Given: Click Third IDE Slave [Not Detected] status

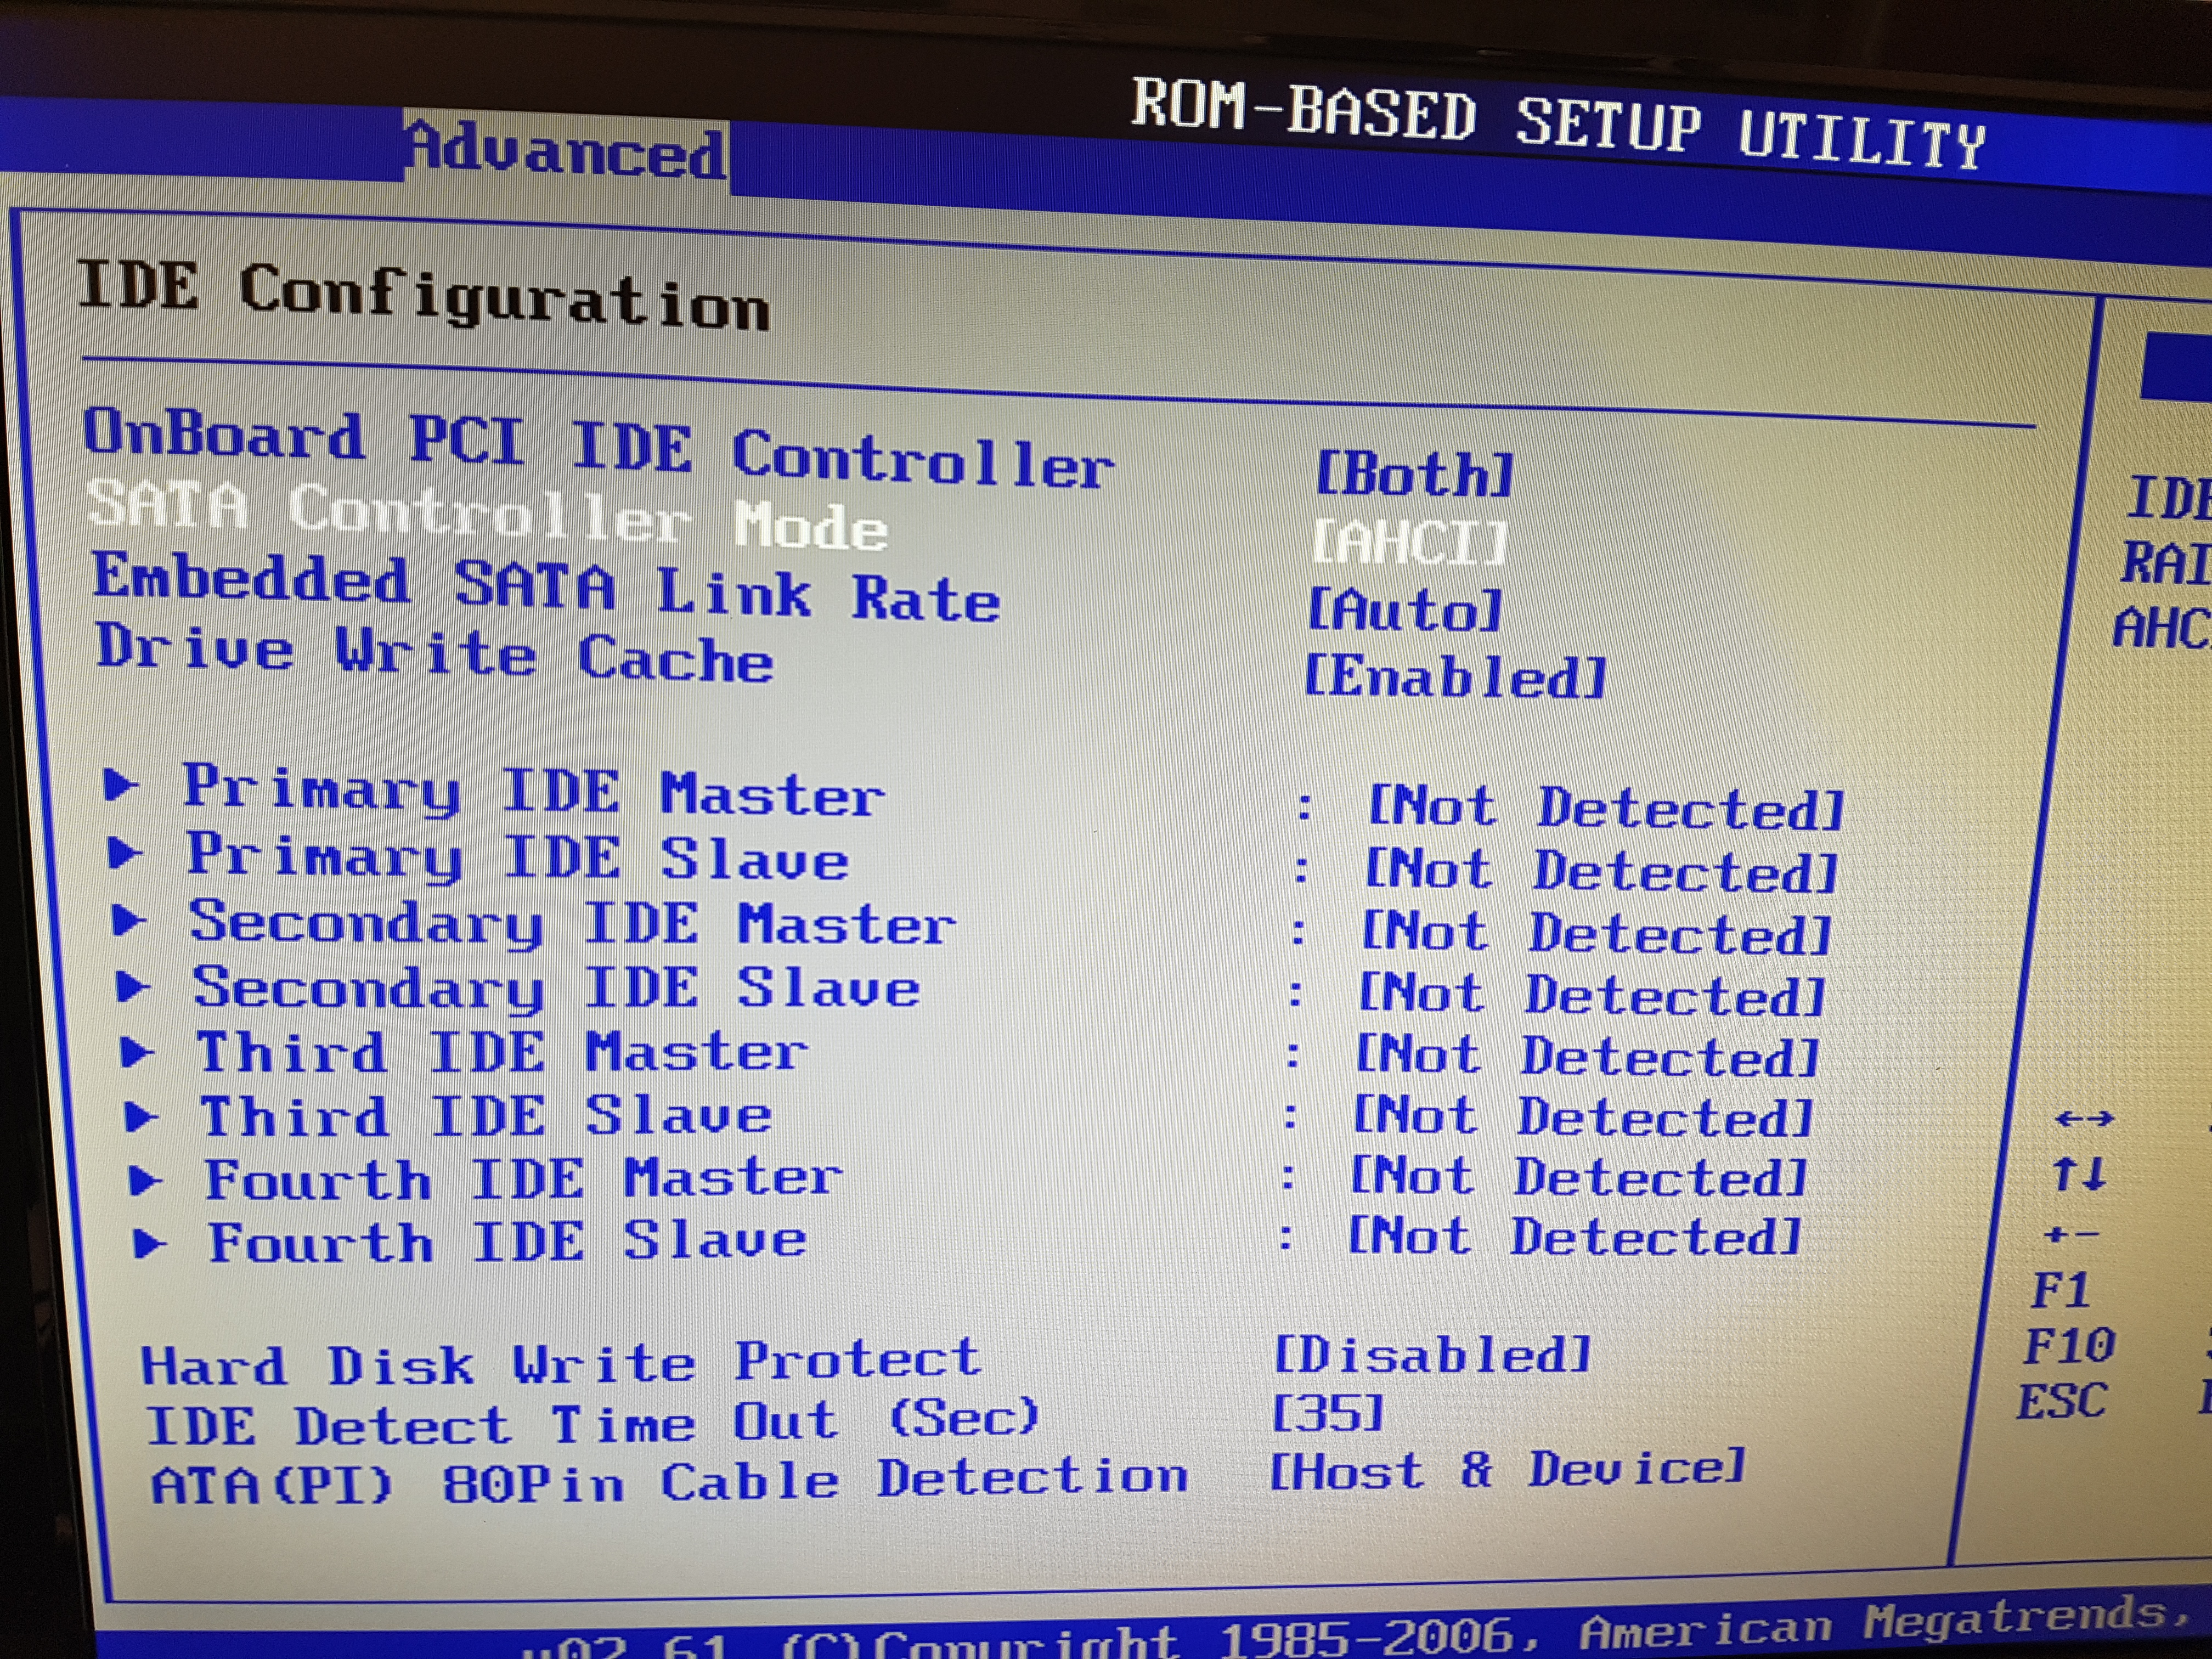Looking at the screenshot, I should point(1583,1116).
